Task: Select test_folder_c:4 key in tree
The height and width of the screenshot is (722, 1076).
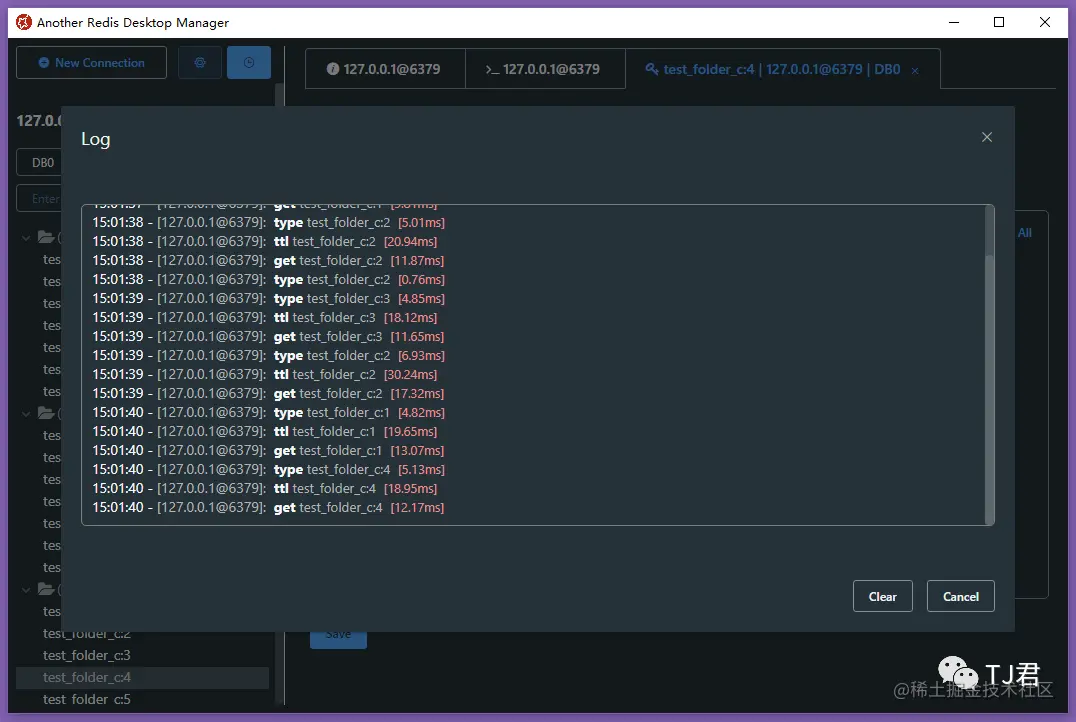Action: coord(86,677)
